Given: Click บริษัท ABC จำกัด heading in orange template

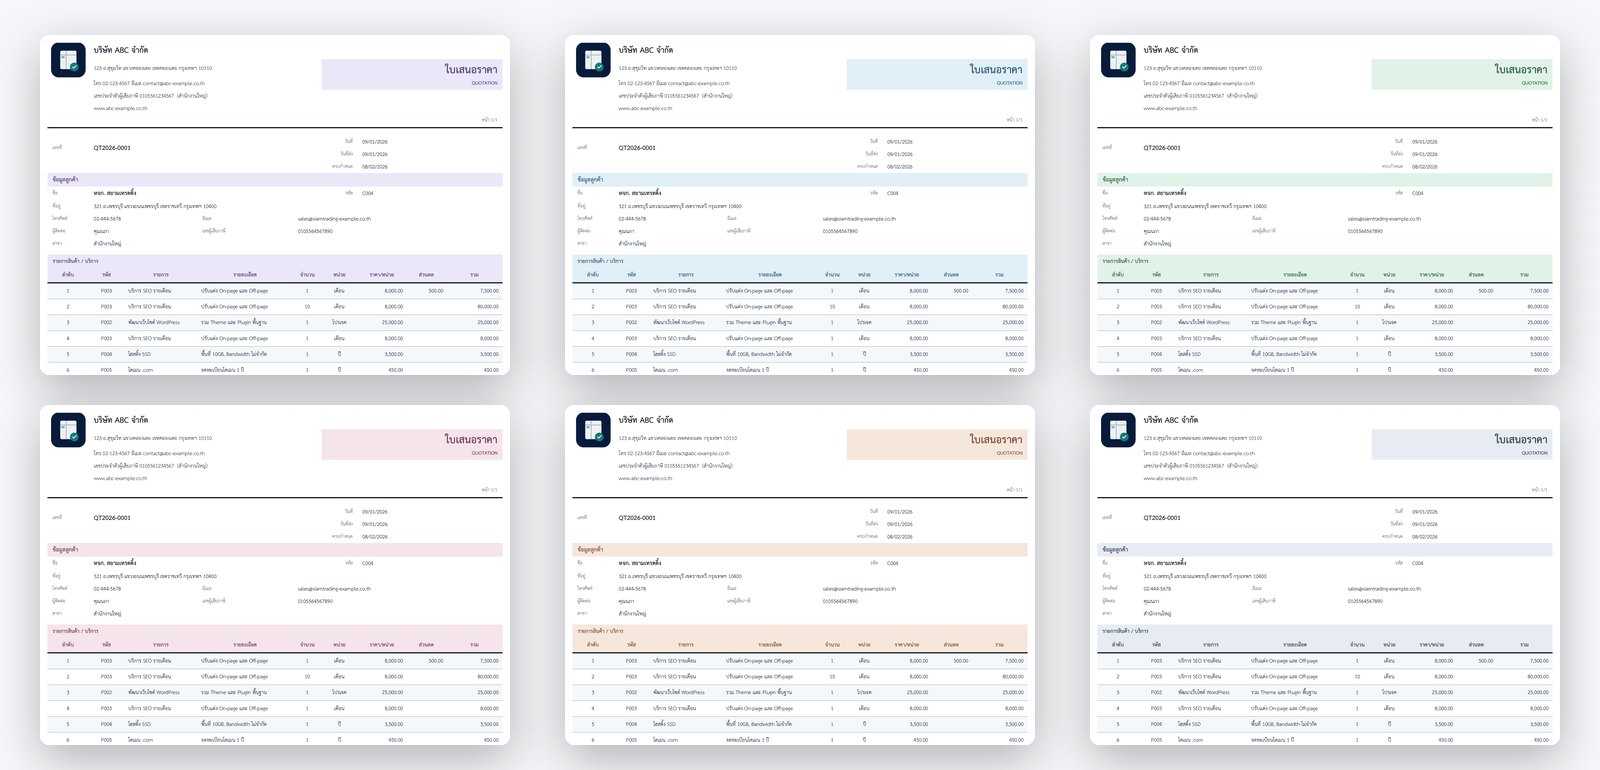Looking at the screenshot, I should pyautogui.click(x=646, y=420).
